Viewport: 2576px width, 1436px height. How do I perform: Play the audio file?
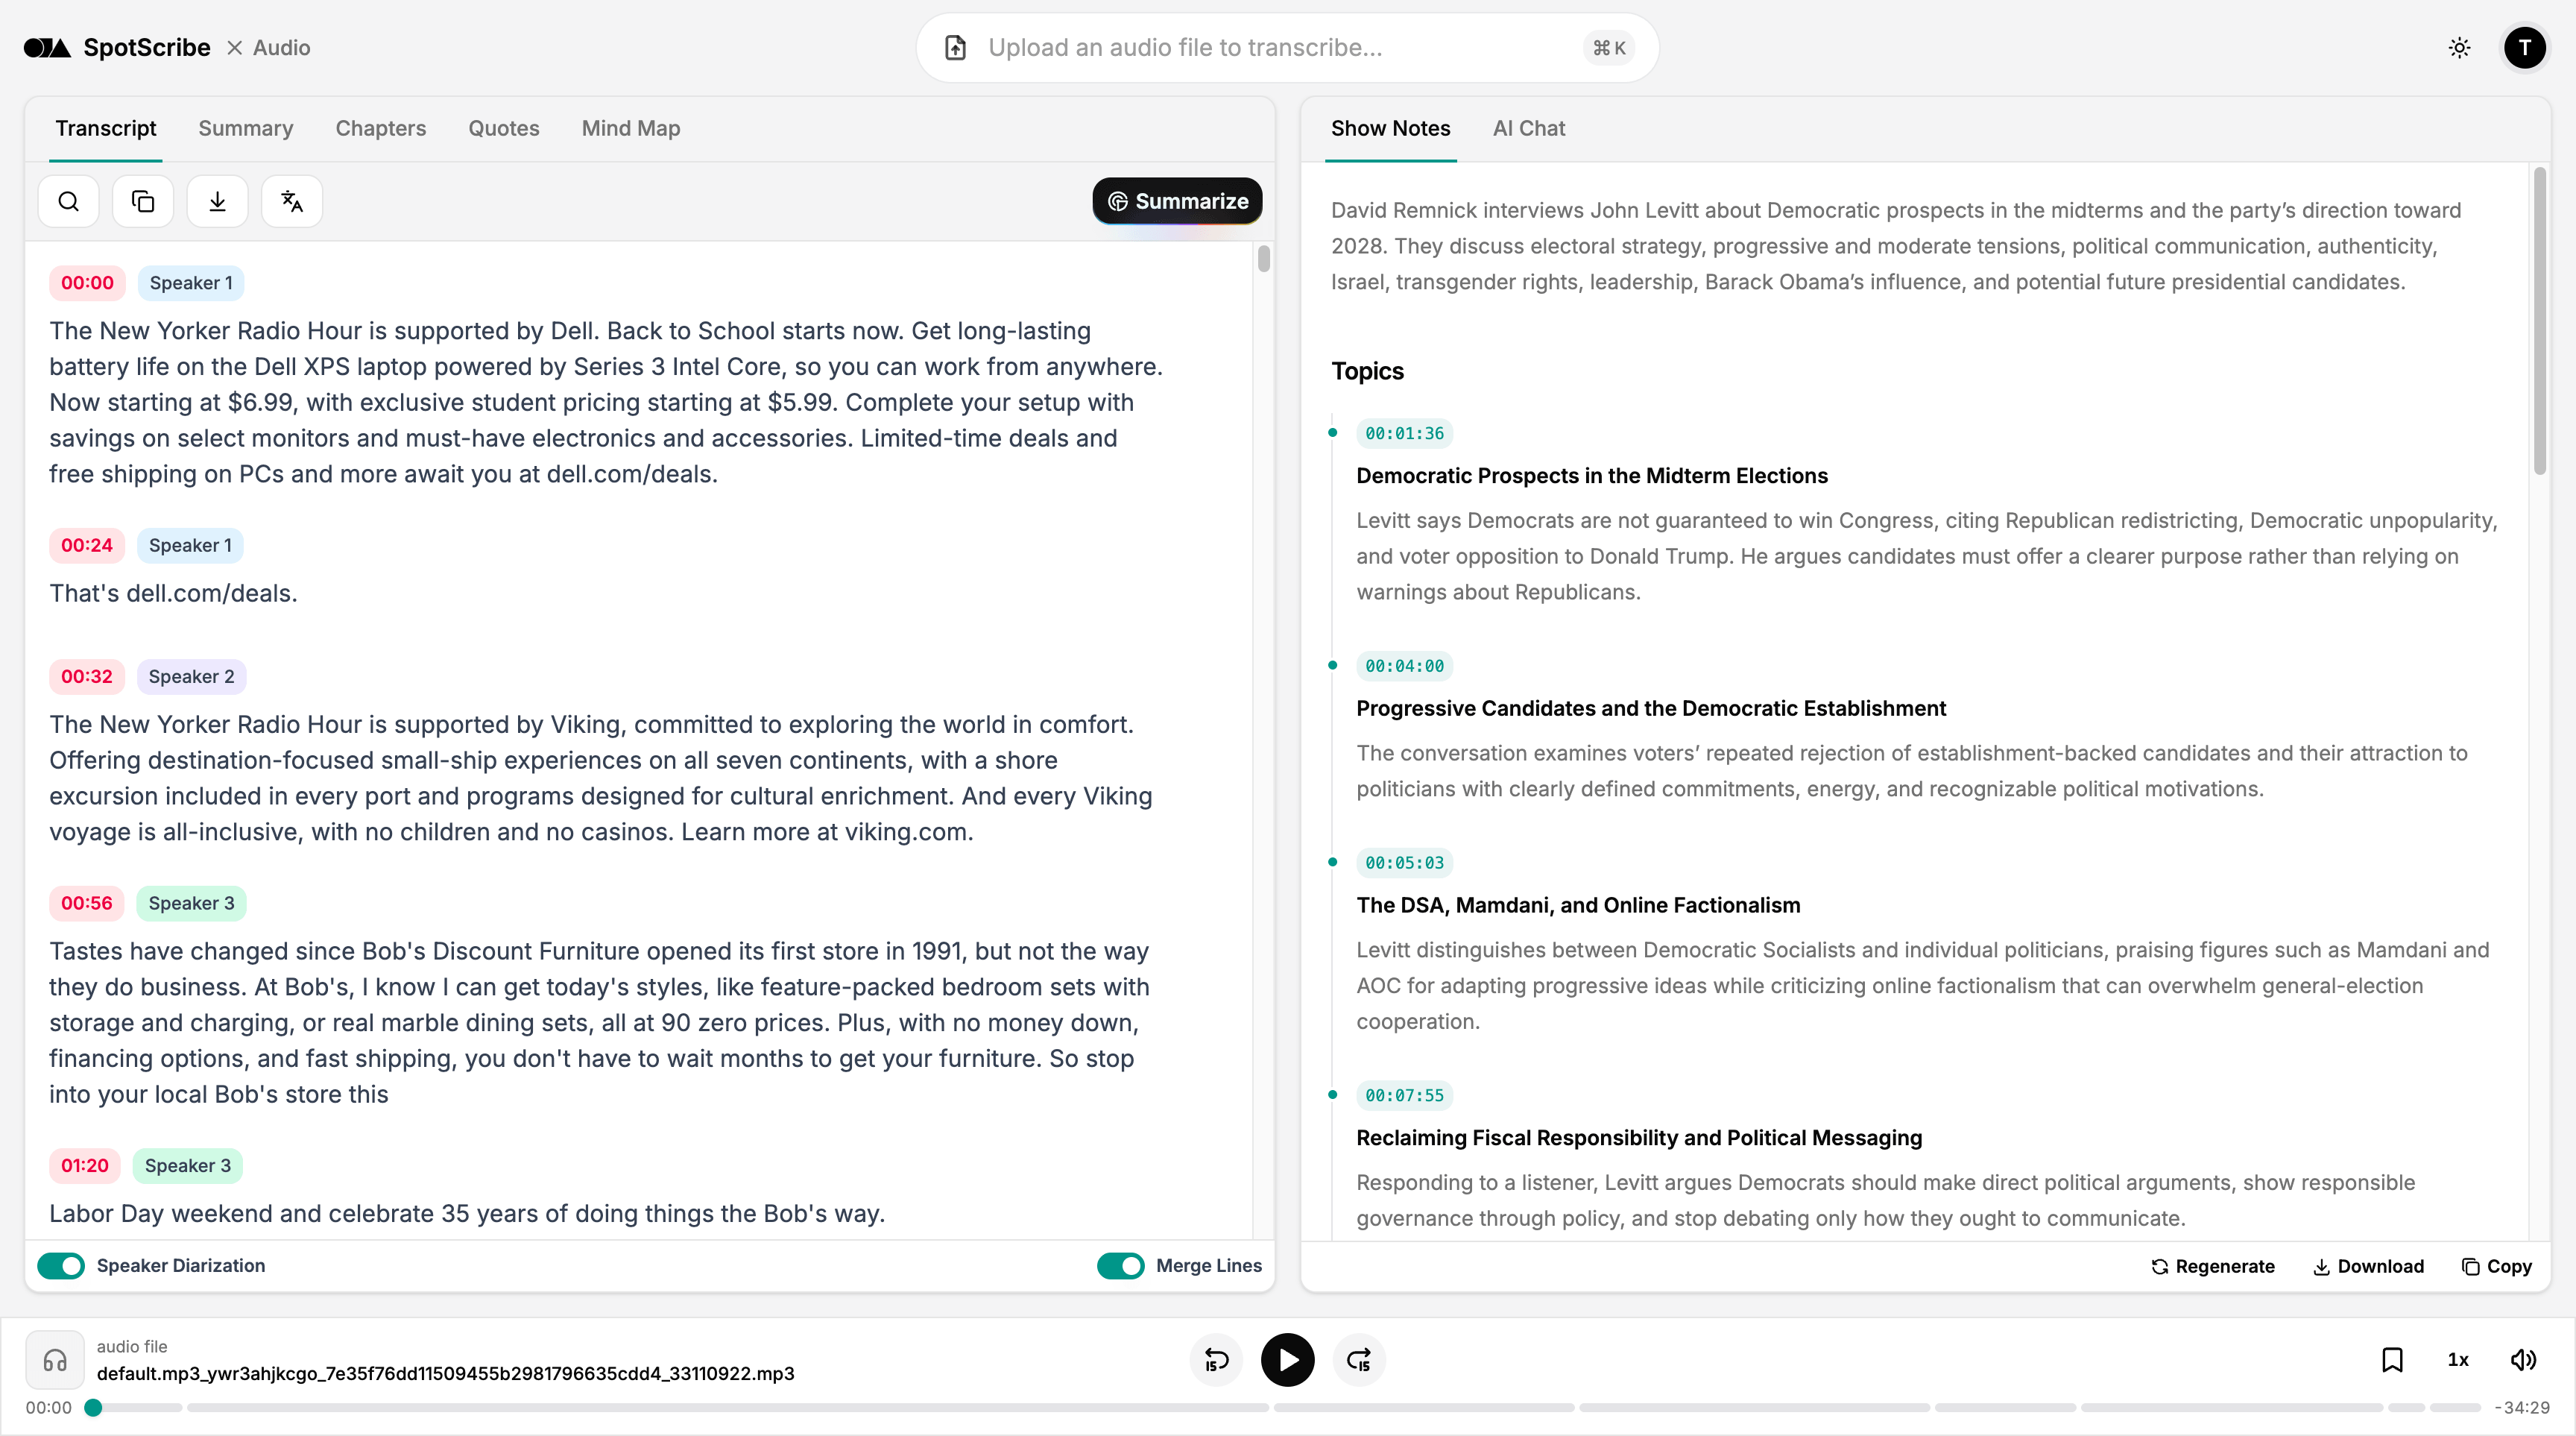tap(1287, 1360)
